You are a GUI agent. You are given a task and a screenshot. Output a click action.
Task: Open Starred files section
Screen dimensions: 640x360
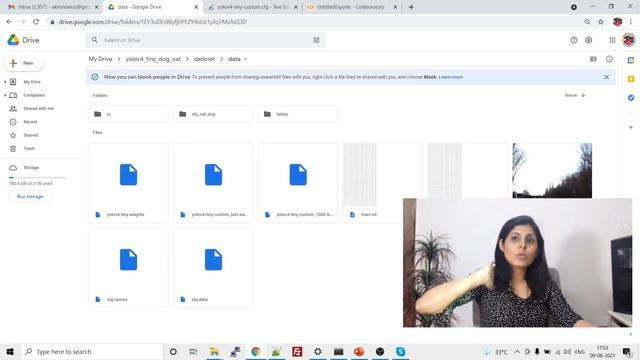click(x=30, y=135)
